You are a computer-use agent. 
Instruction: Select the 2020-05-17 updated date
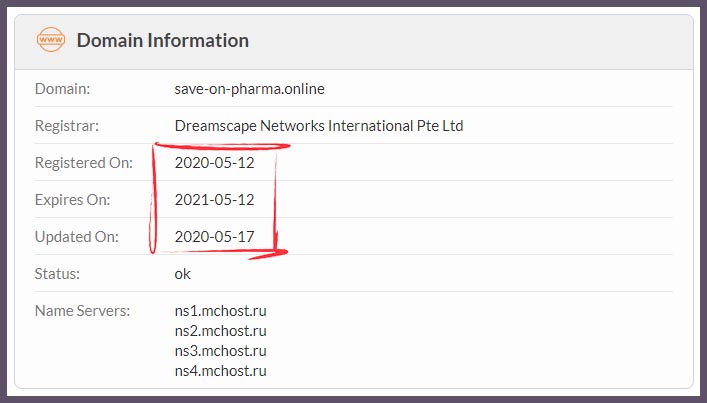(215, 237)
